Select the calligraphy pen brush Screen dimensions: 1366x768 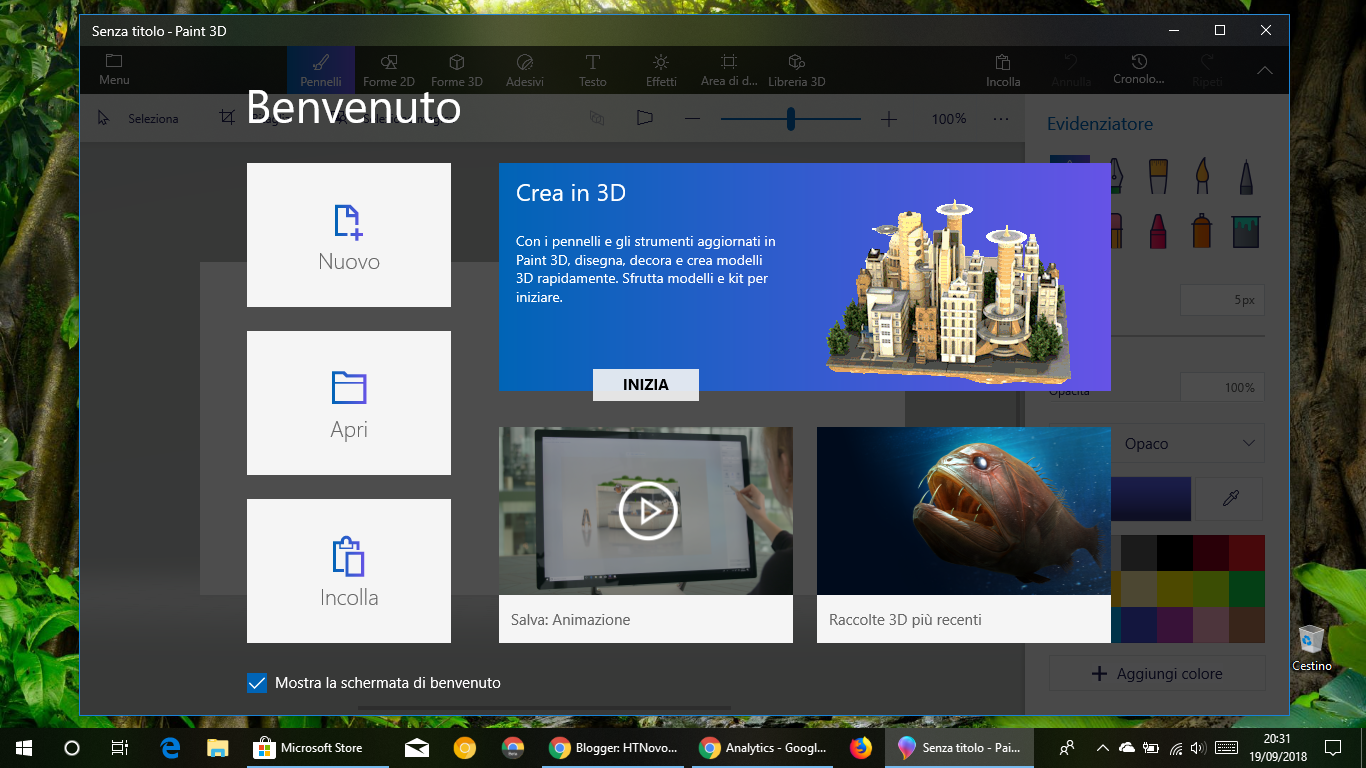pyautogui.click(x=1115, y=176)
